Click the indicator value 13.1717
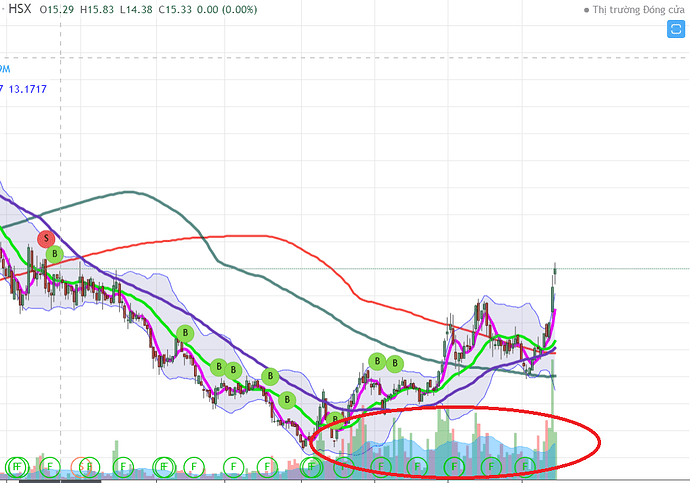690x483 pixels. 28,89
